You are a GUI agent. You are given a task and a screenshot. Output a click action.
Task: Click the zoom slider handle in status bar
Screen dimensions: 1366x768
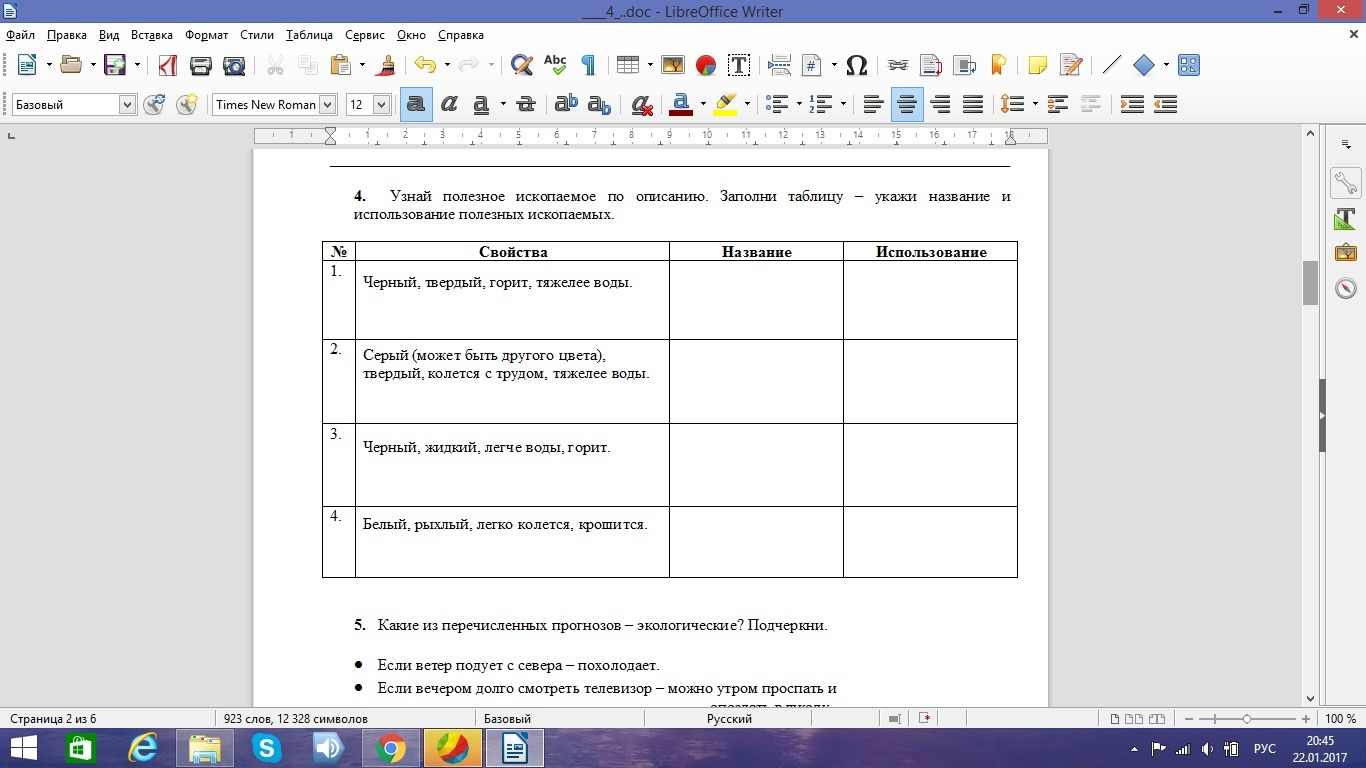tap(1246, 718)
